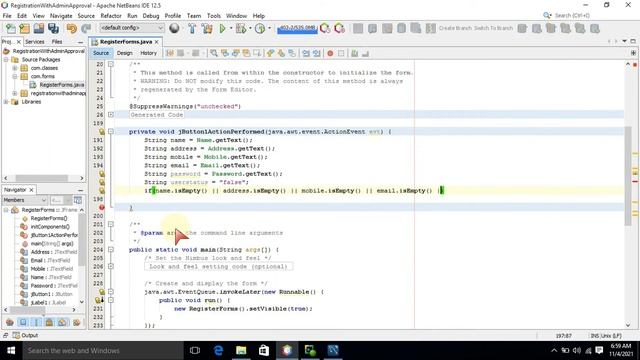Viewport: 640px width, 360px height.
Task: Expand the Look and feel setting code fold
Action: [x=111, y=266]
